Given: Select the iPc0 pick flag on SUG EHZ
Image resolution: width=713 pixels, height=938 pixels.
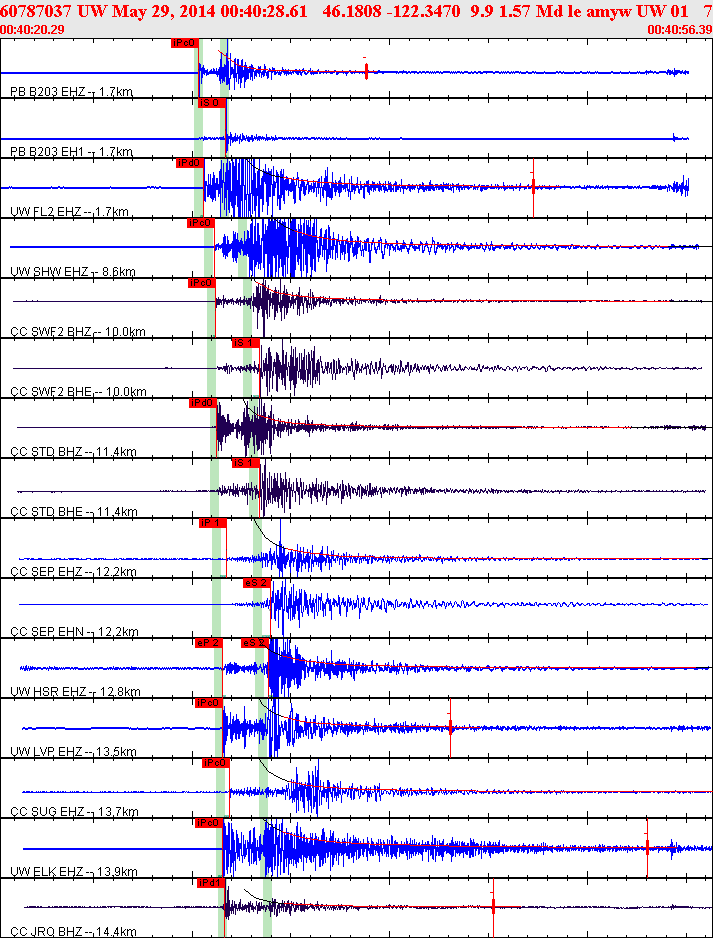Looking at the screenshot, I should (216, 763).
